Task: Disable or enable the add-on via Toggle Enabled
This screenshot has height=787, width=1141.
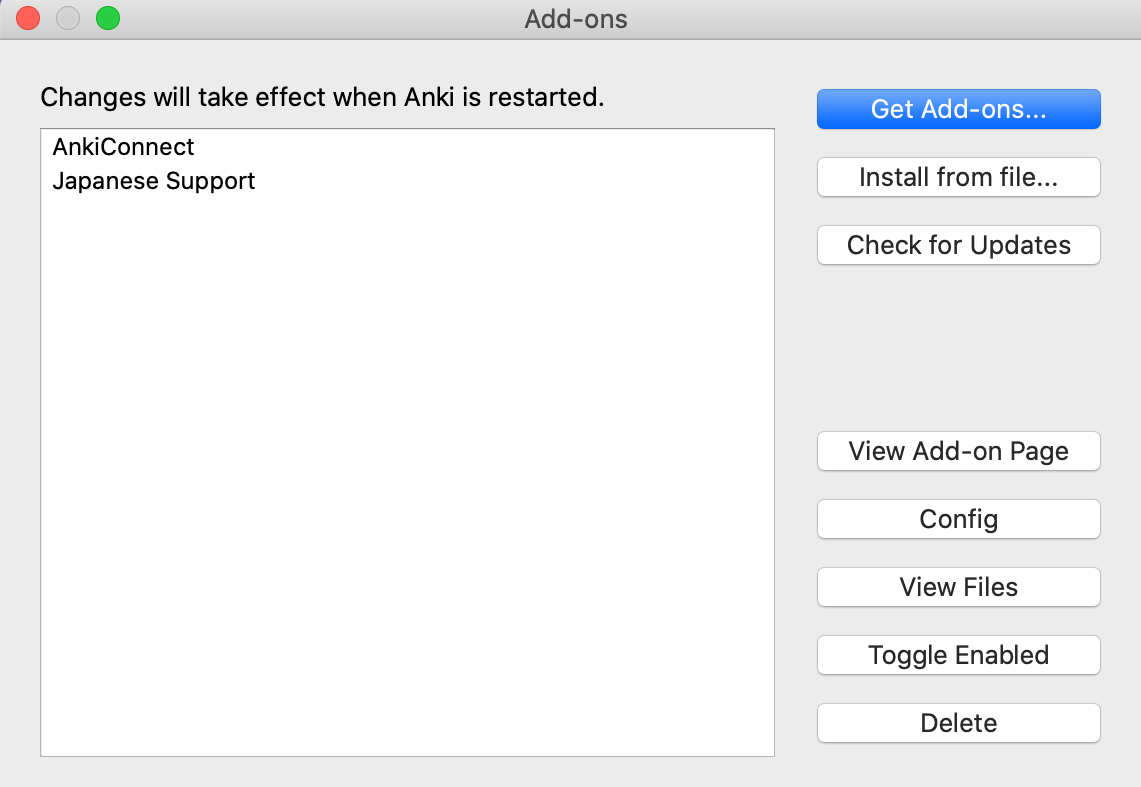Action: click(x=958, y=655)
